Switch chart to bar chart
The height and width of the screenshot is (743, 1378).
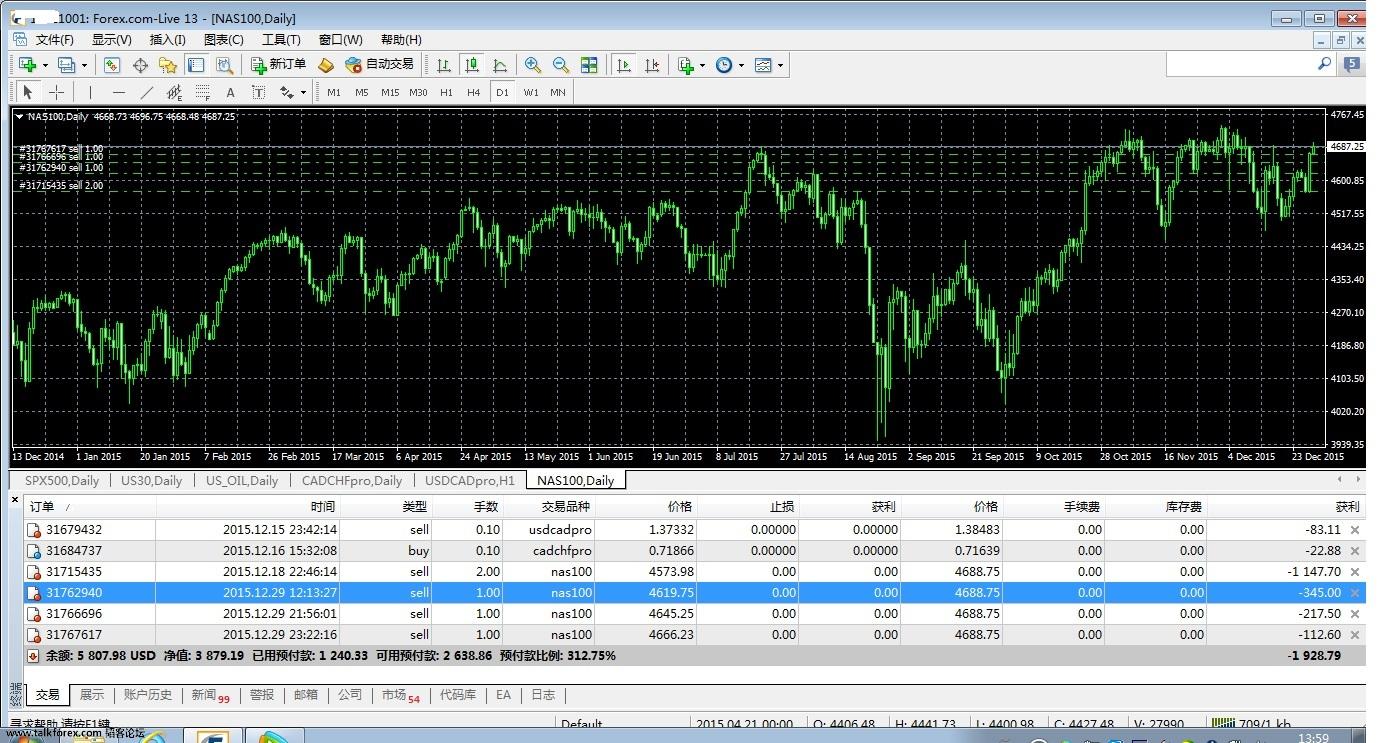444,65
